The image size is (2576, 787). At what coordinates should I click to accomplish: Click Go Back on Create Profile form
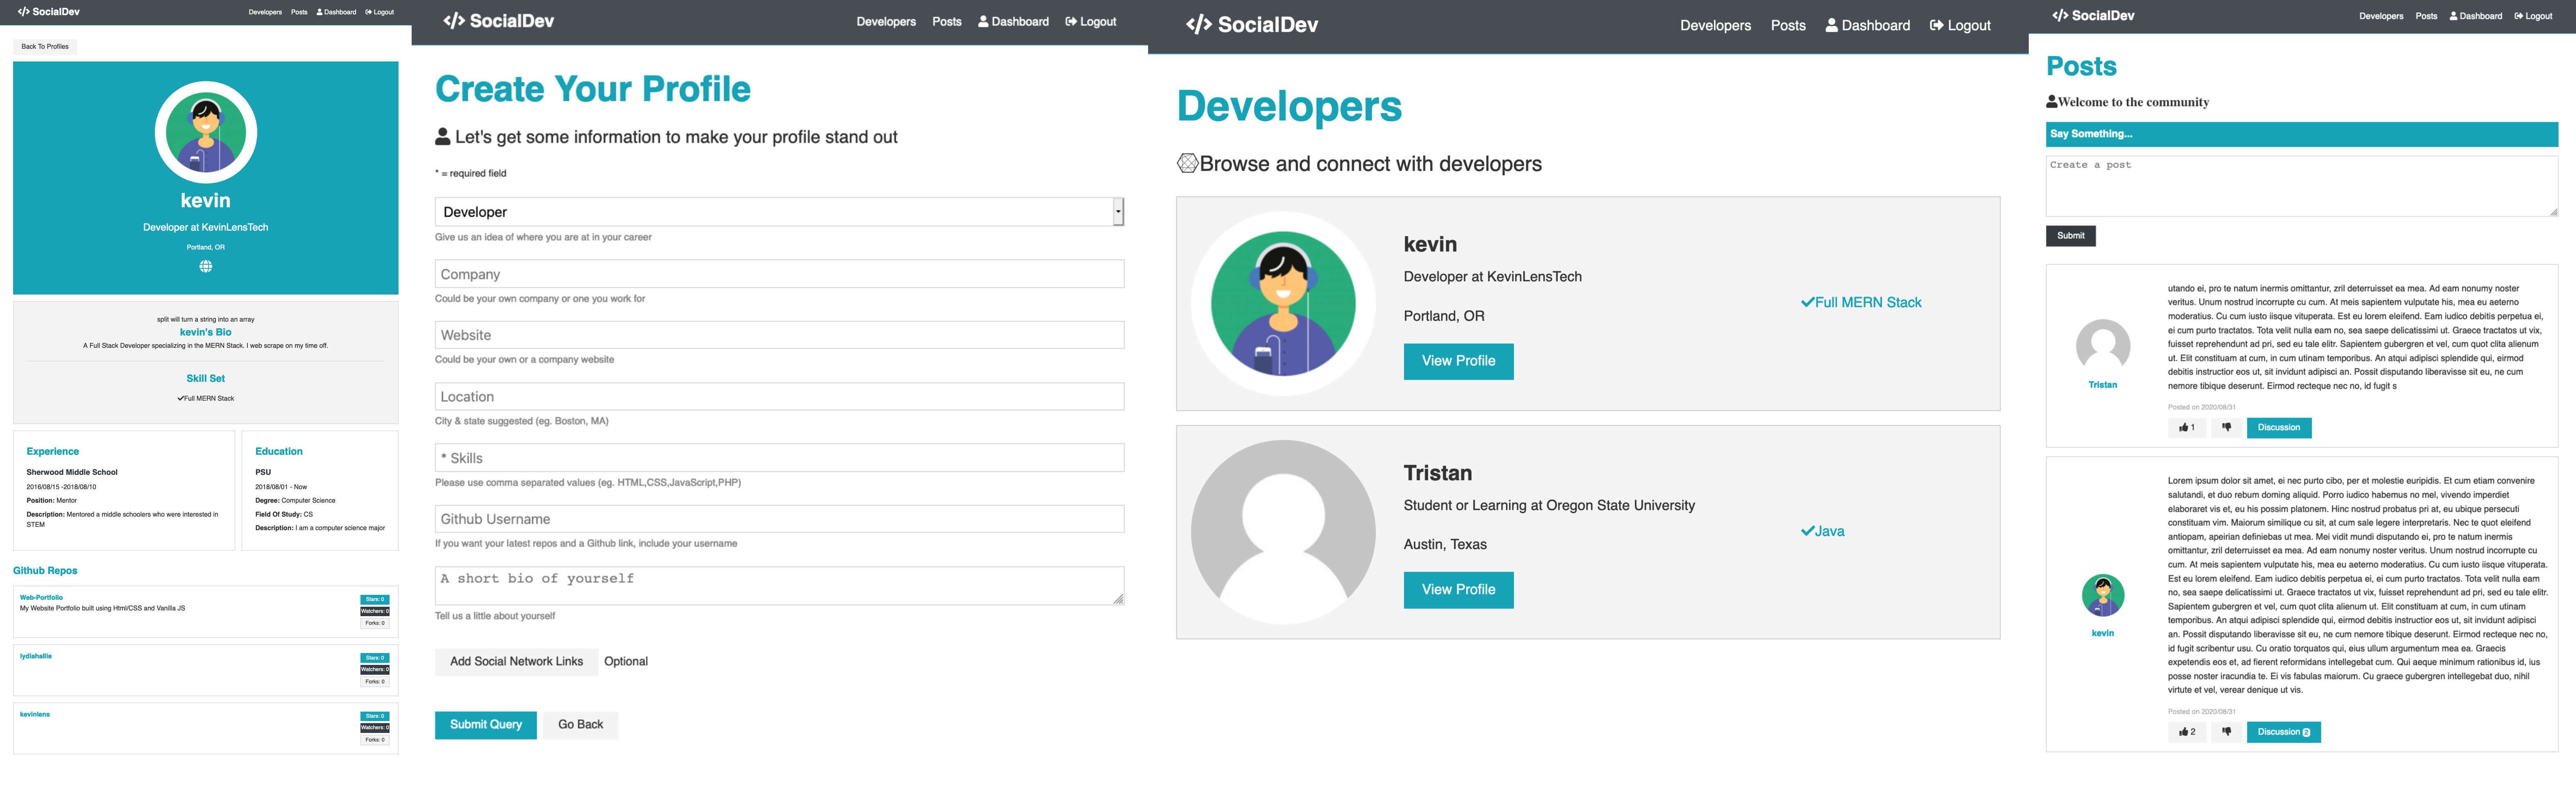(580, 725)
